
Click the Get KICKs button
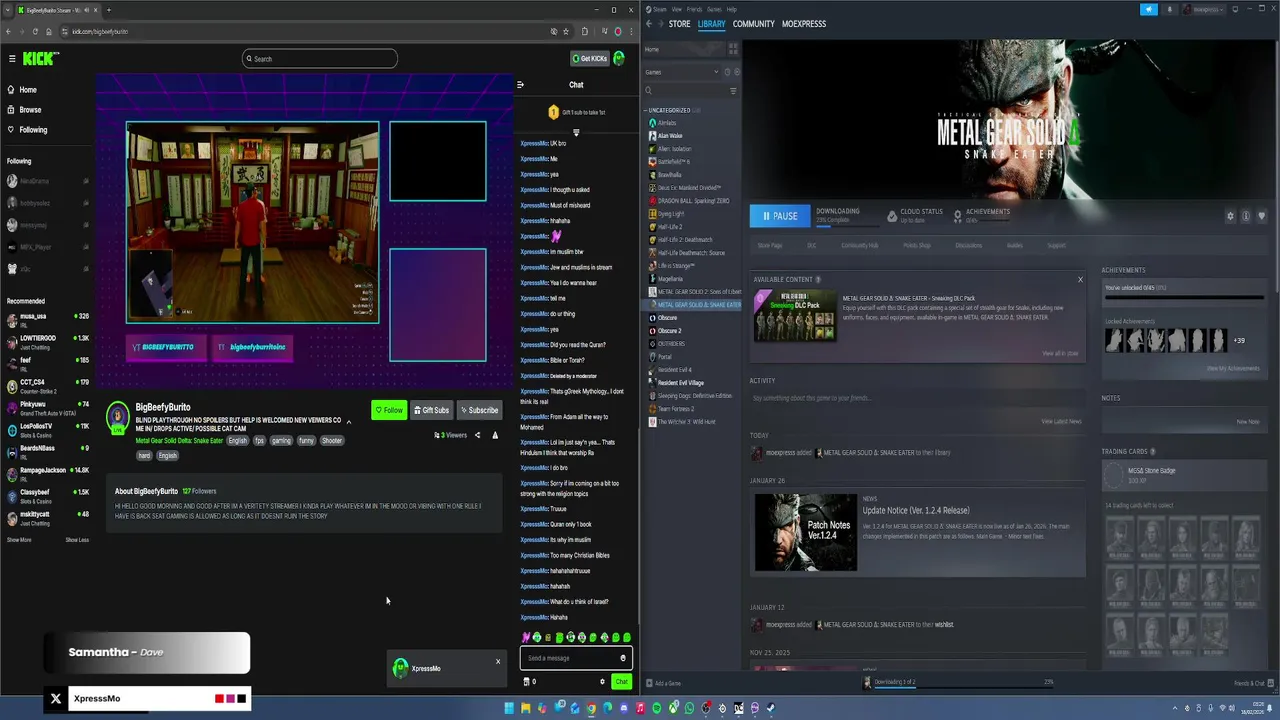pyautogui.click(x=590, y=58)
